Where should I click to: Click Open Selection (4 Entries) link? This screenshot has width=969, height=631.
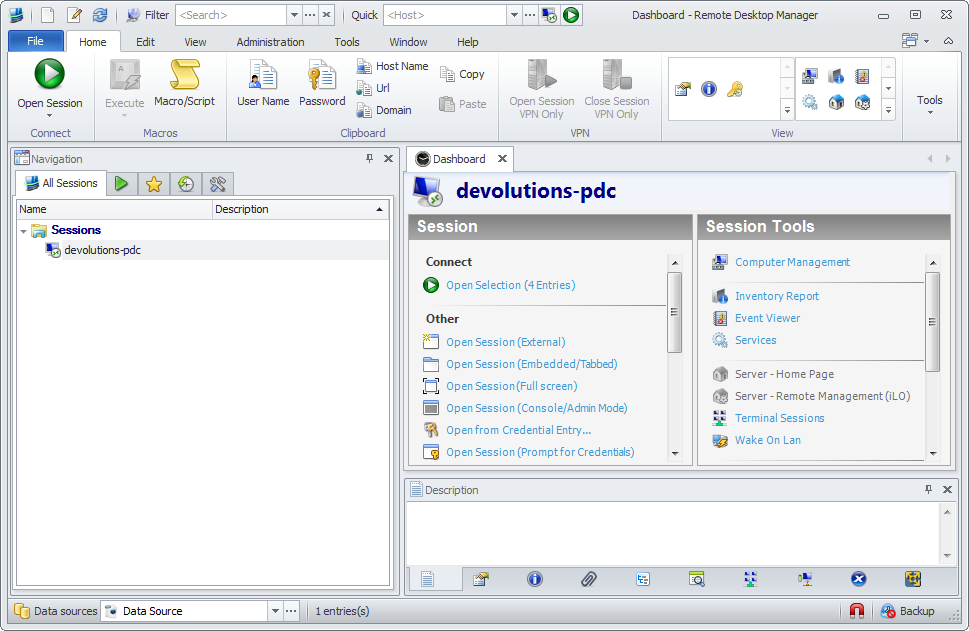pyautogui.click(x=510, y=285)
